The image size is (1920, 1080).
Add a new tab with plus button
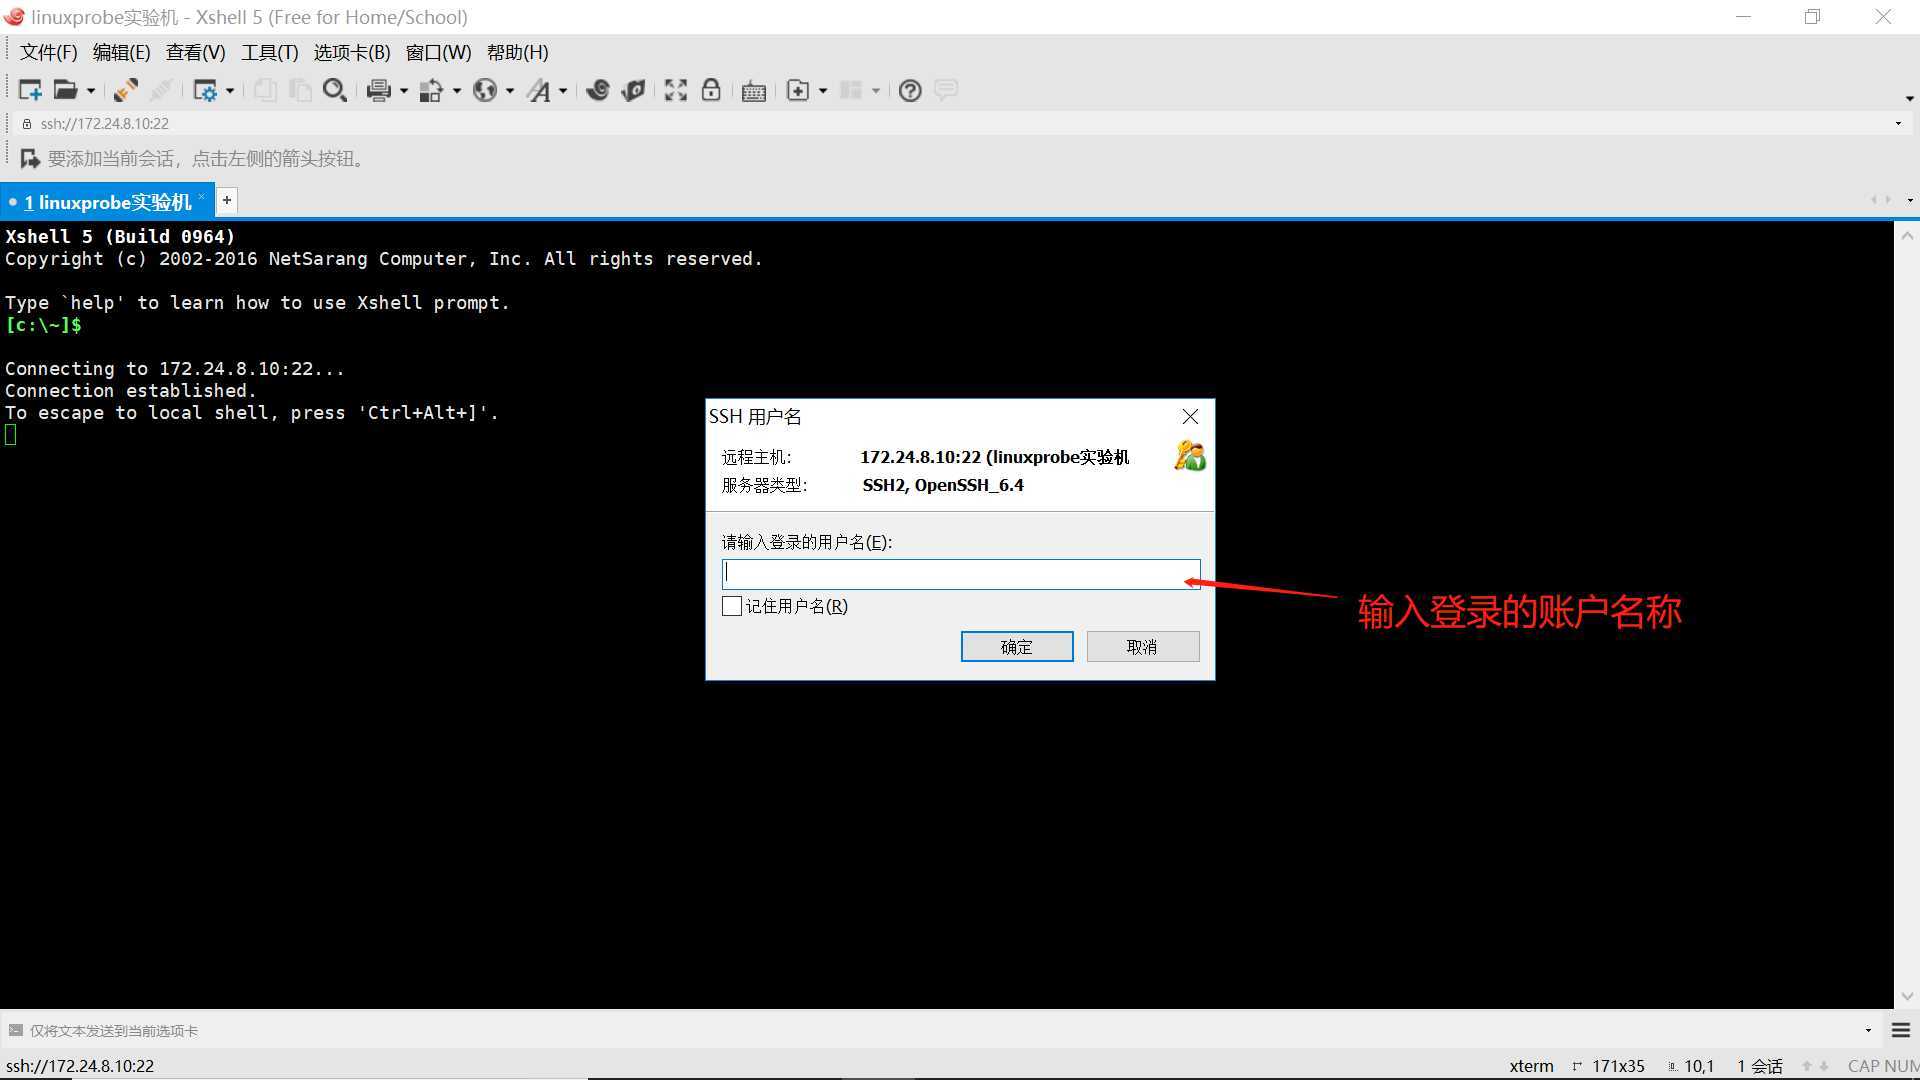click(x=227, y=201)
